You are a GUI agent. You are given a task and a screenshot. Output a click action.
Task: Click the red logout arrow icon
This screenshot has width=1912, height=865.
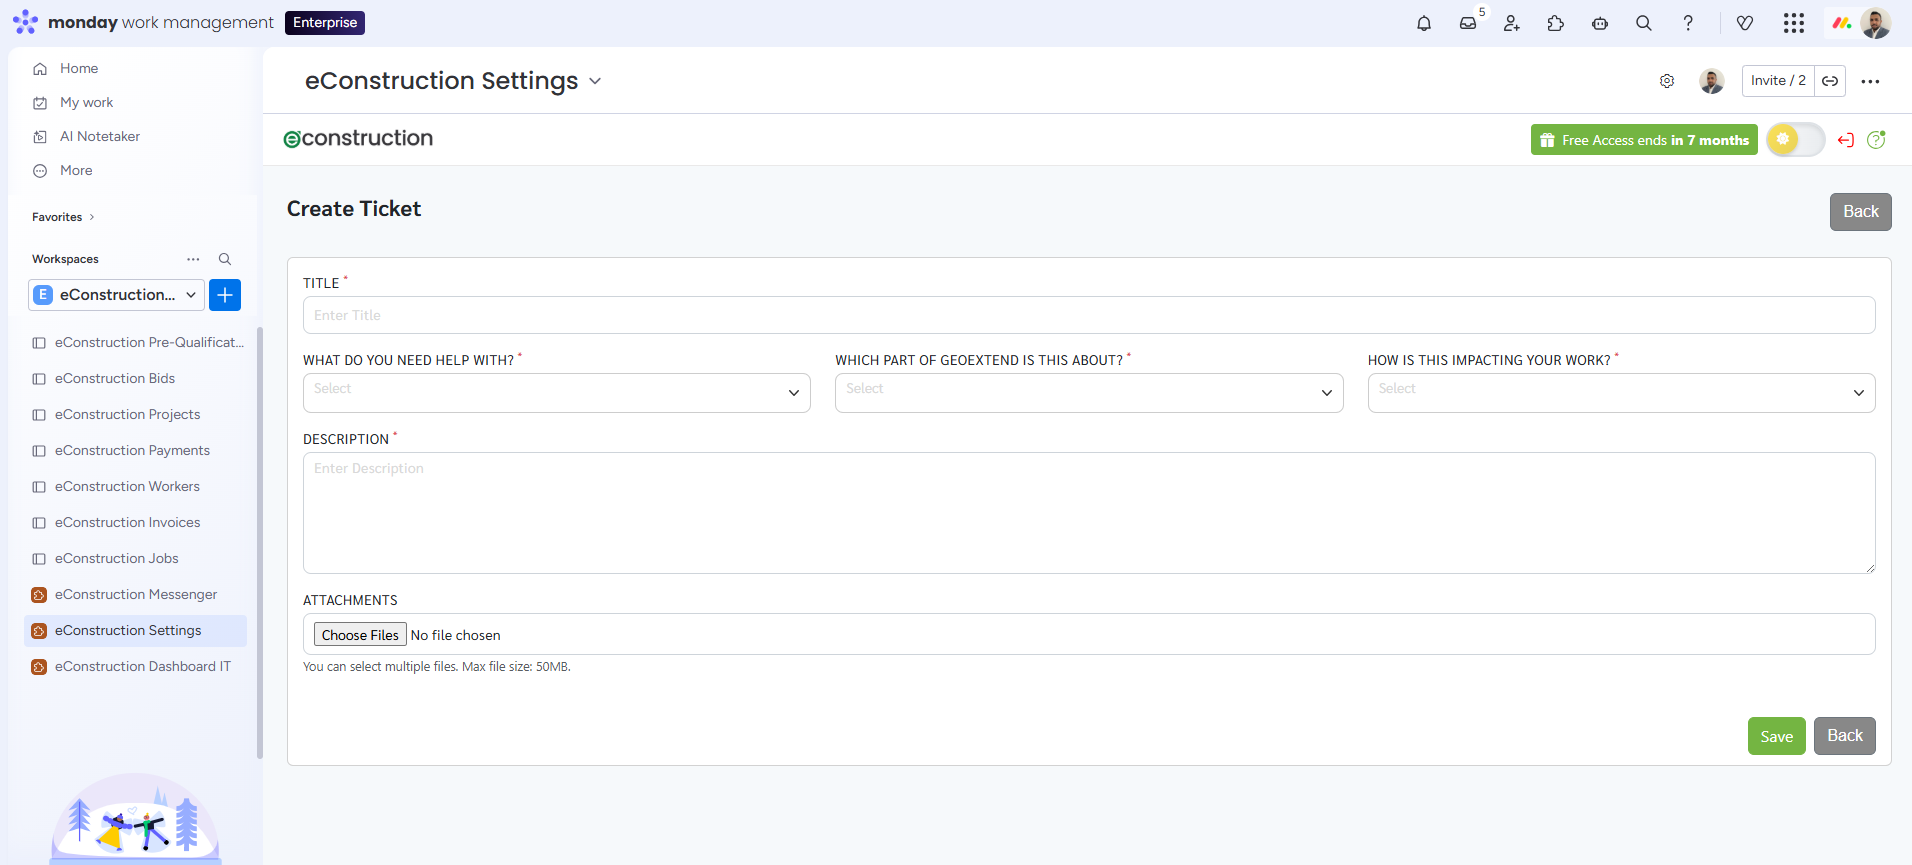pyautogui.click(x=1846, y=140)
